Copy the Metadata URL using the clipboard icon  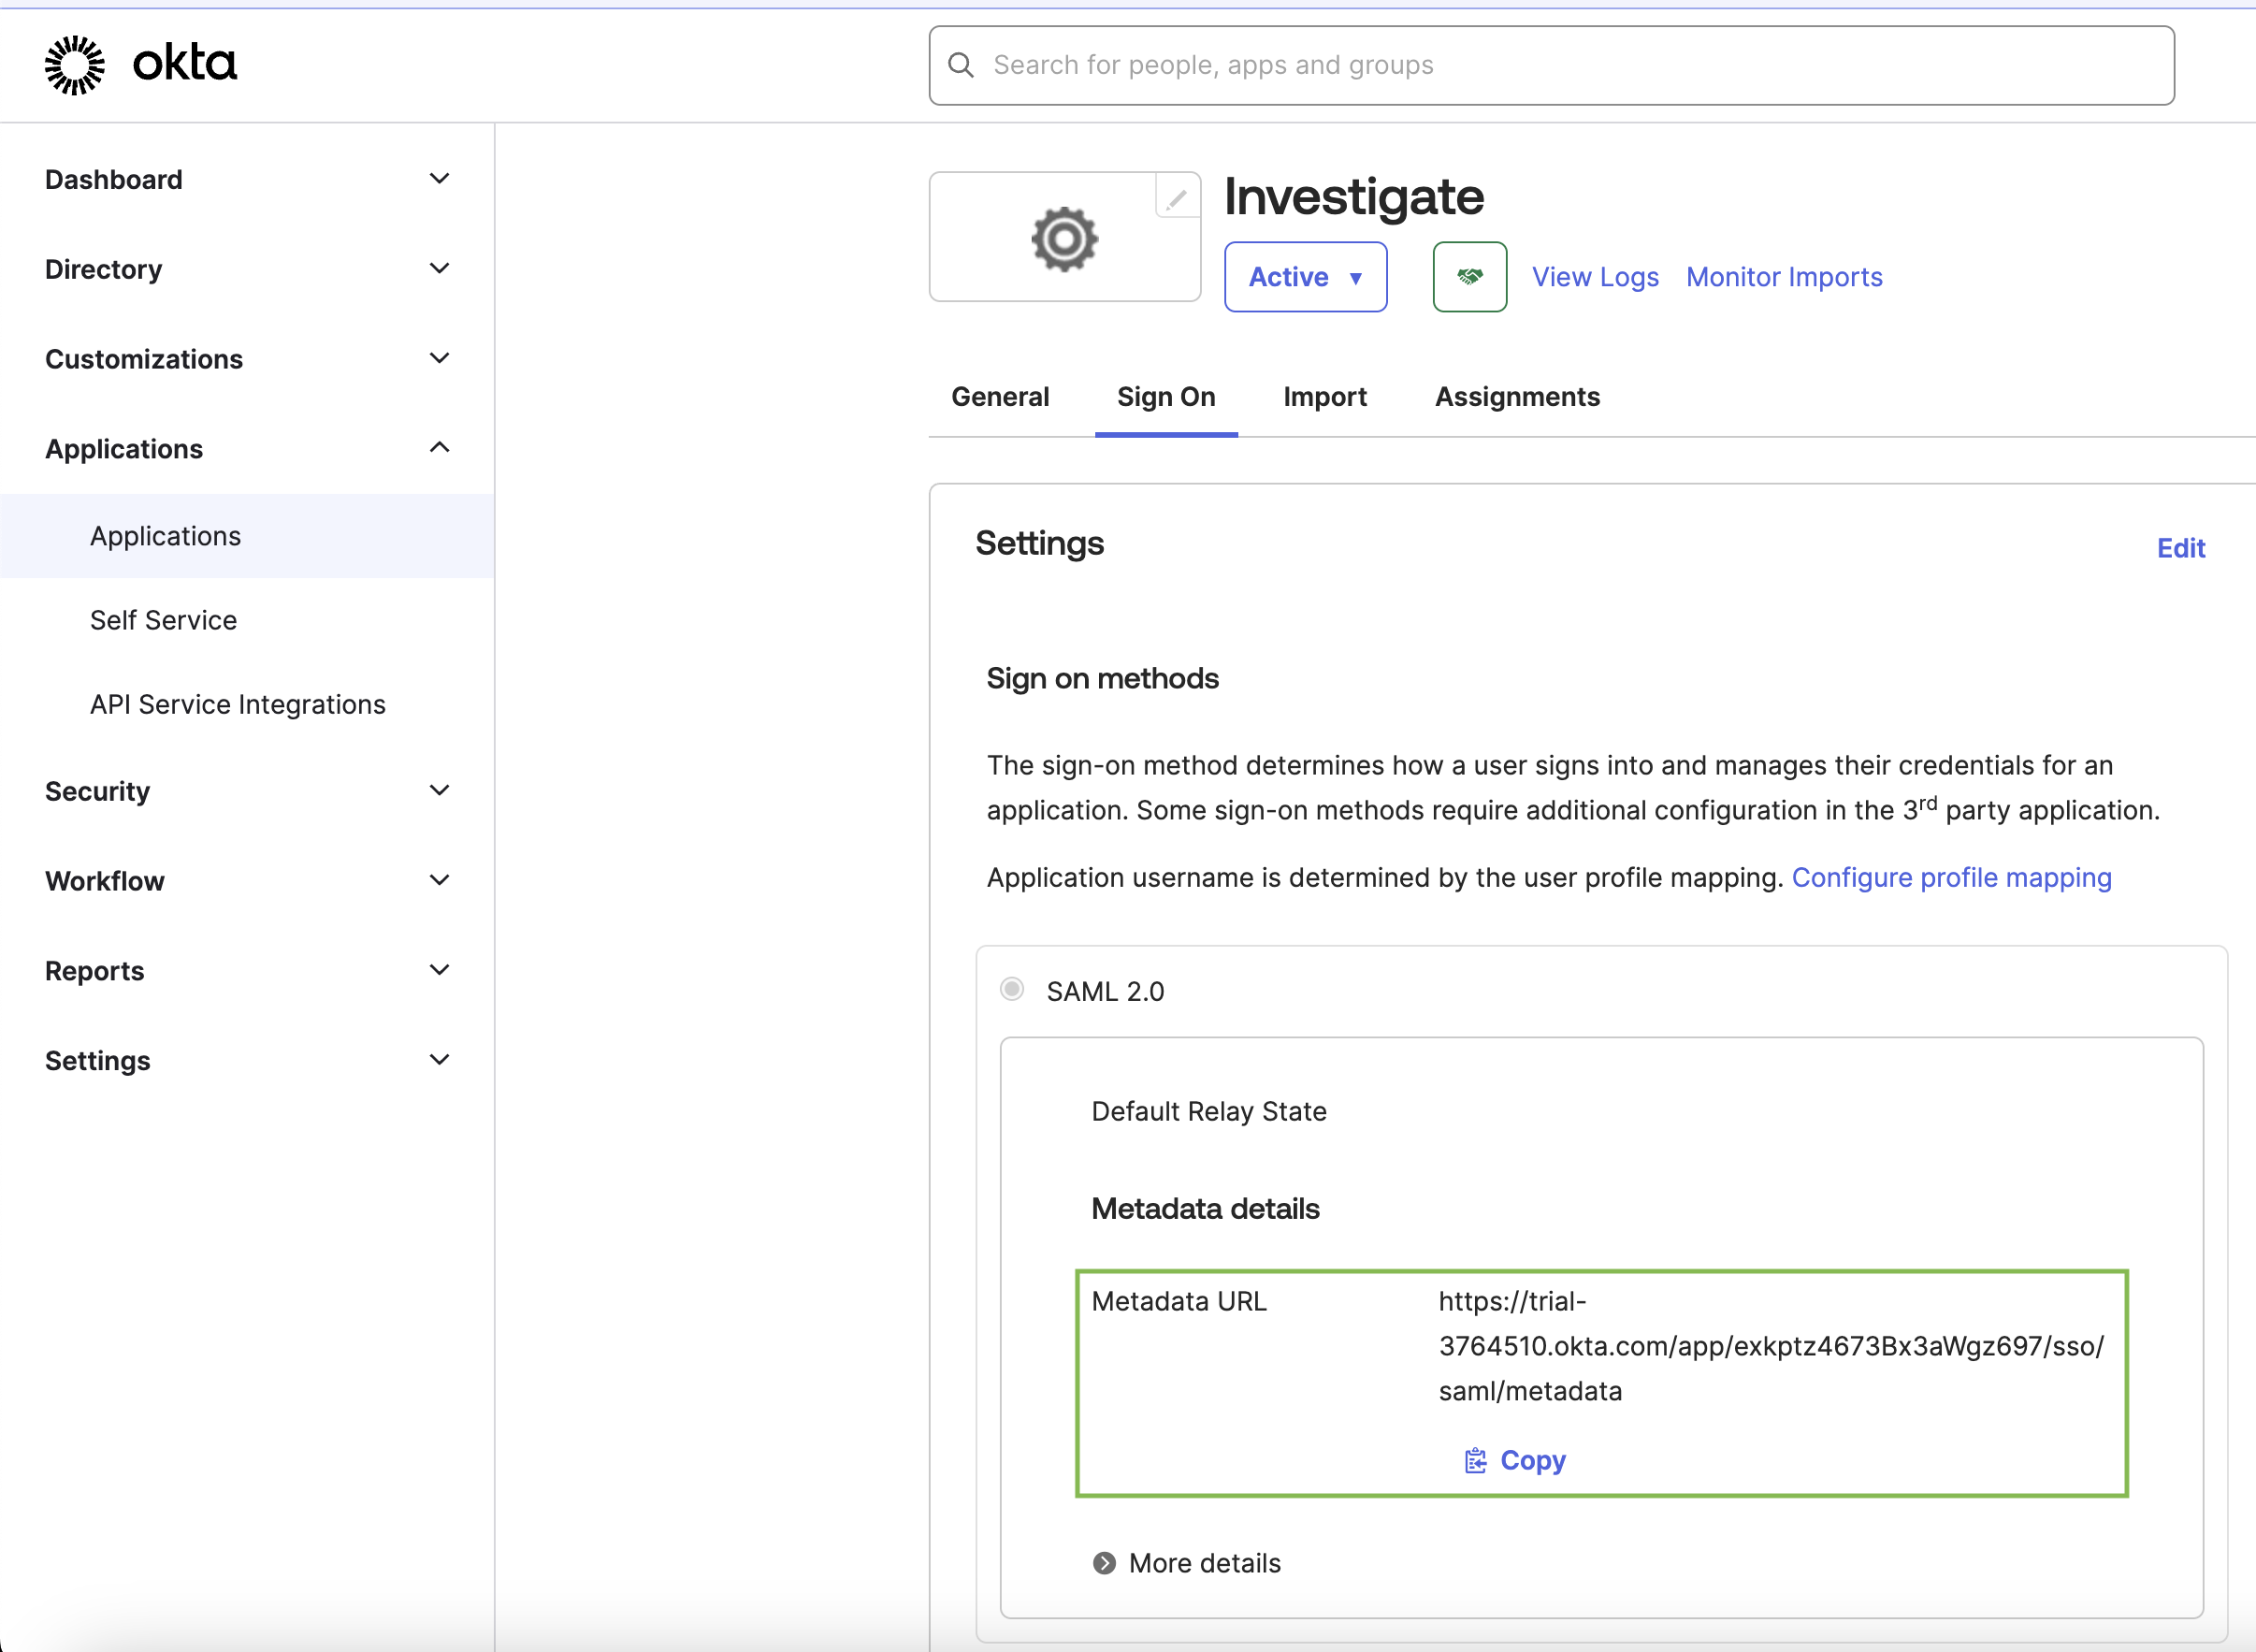(1476, 1460)
